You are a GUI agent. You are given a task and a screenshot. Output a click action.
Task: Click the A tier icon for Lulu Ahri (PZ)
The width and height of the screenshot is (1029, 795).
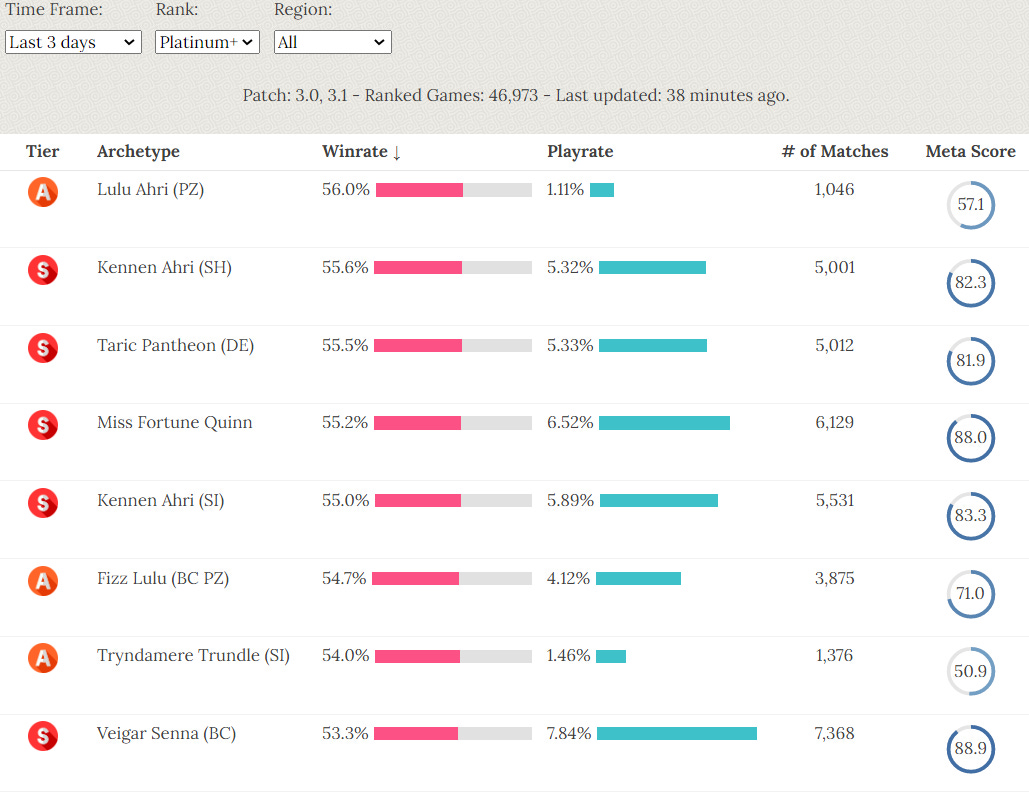pos(43,192)
